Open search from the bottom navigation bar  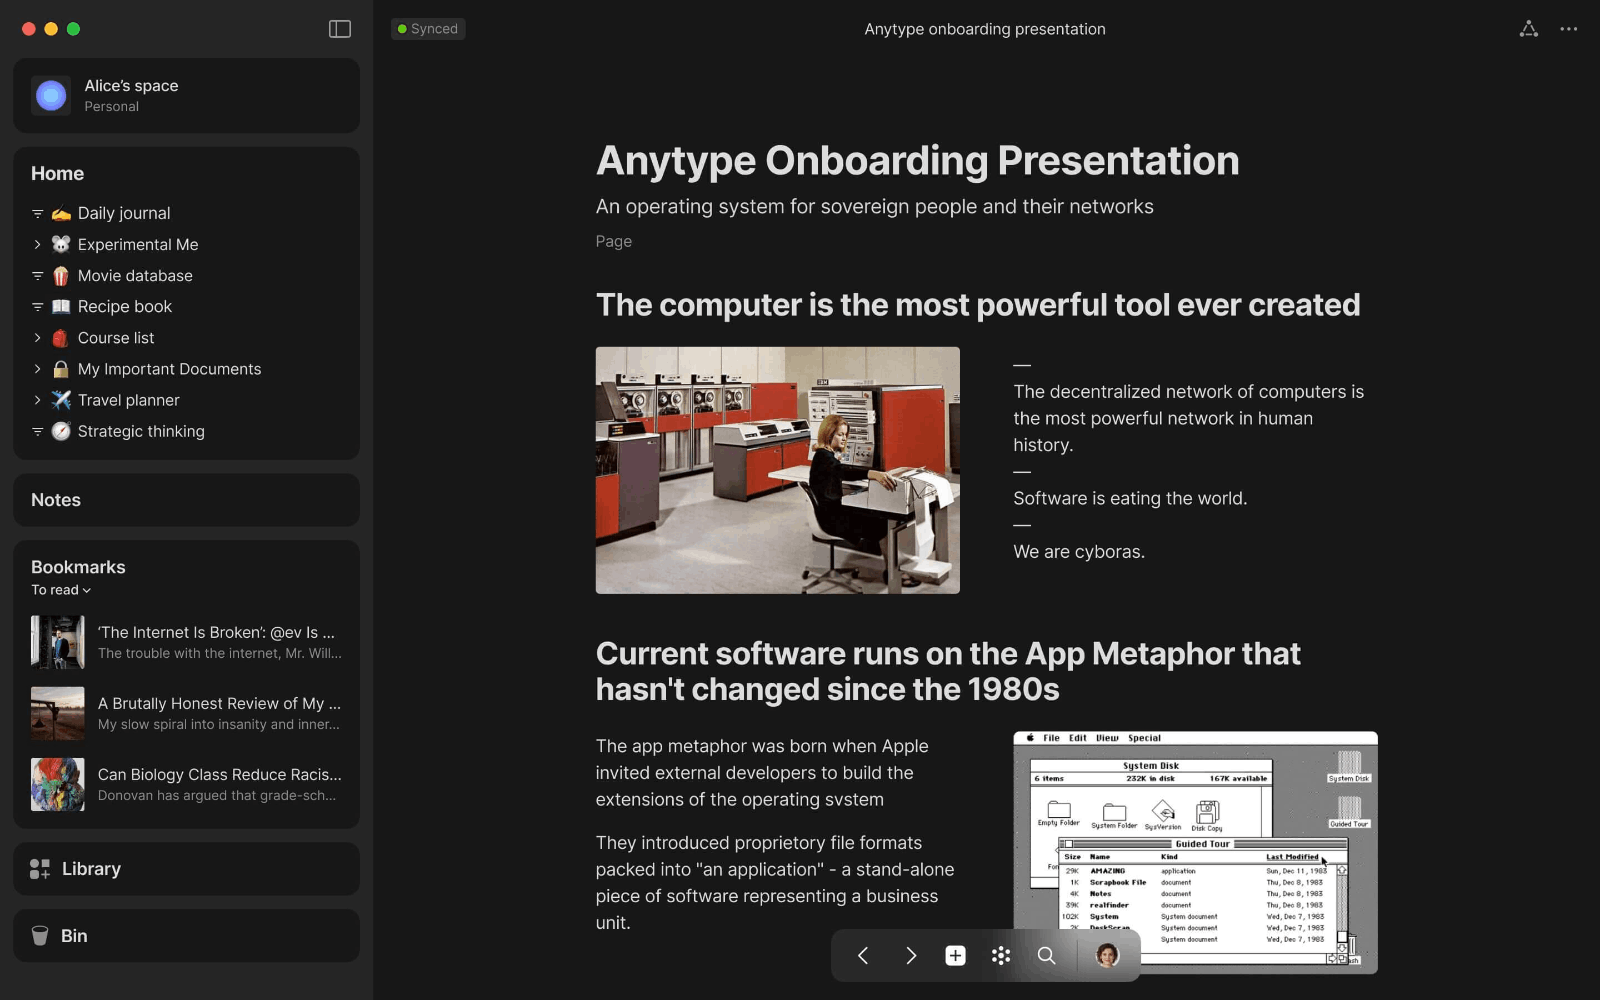click(x=1046, y=956)
